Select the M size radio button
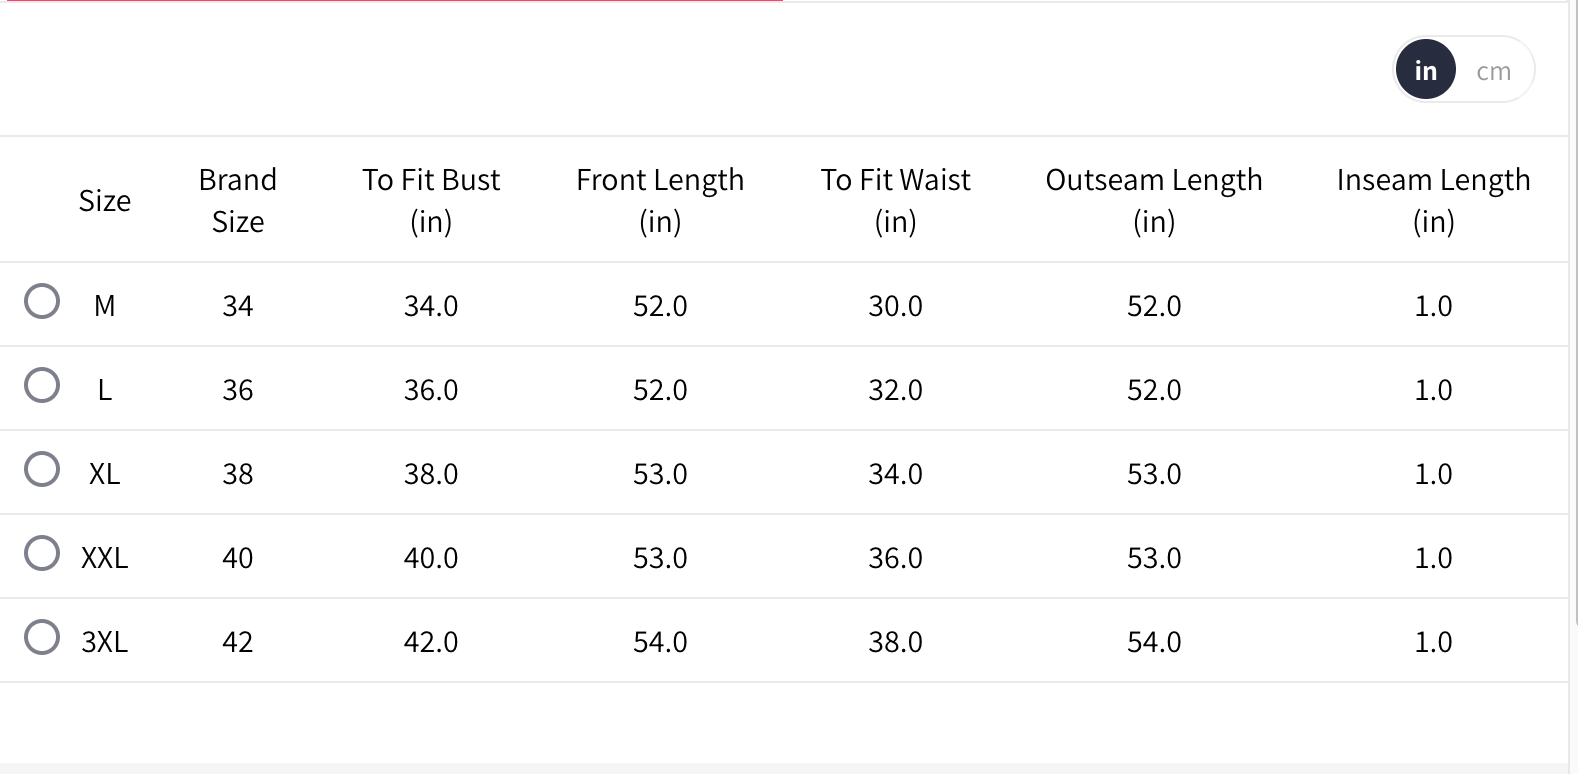 (42, 301)
